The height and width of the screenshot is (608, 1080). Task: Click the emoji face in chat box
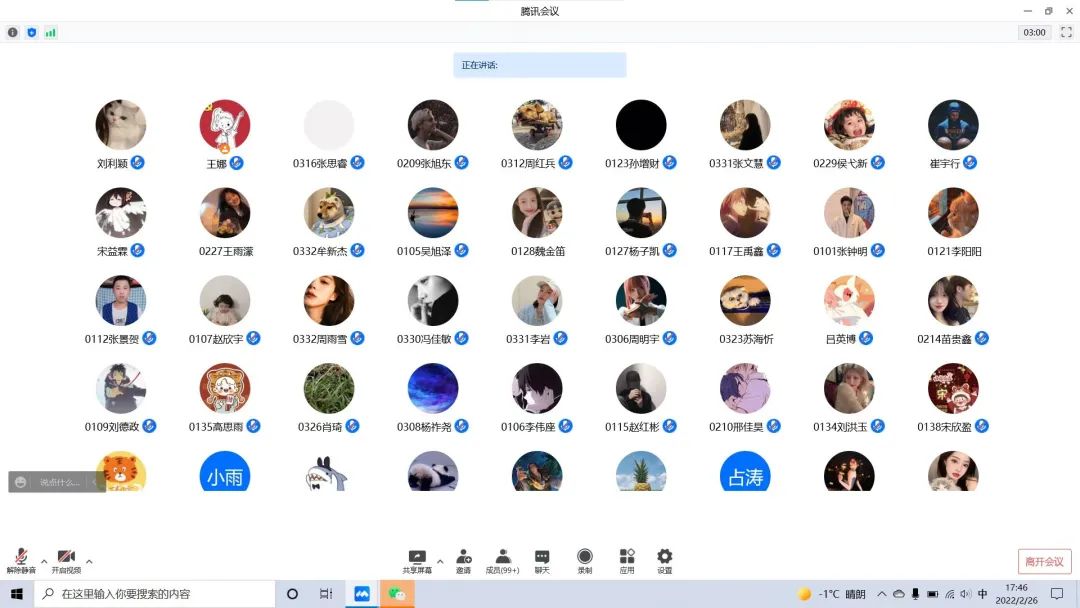[21, 482]
